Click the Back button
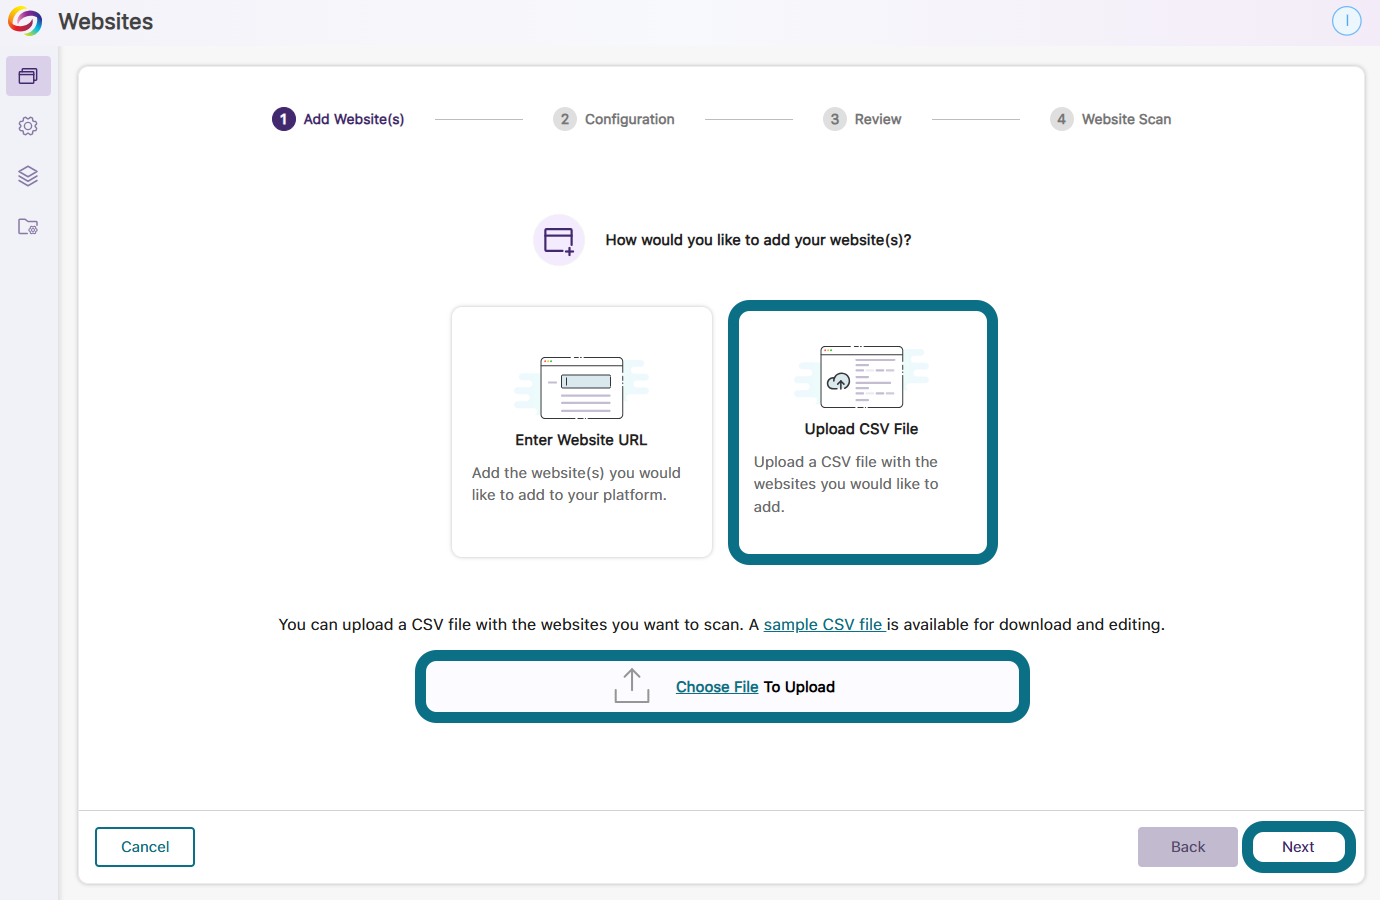The image size is (1380, 900). point(1188,847)
